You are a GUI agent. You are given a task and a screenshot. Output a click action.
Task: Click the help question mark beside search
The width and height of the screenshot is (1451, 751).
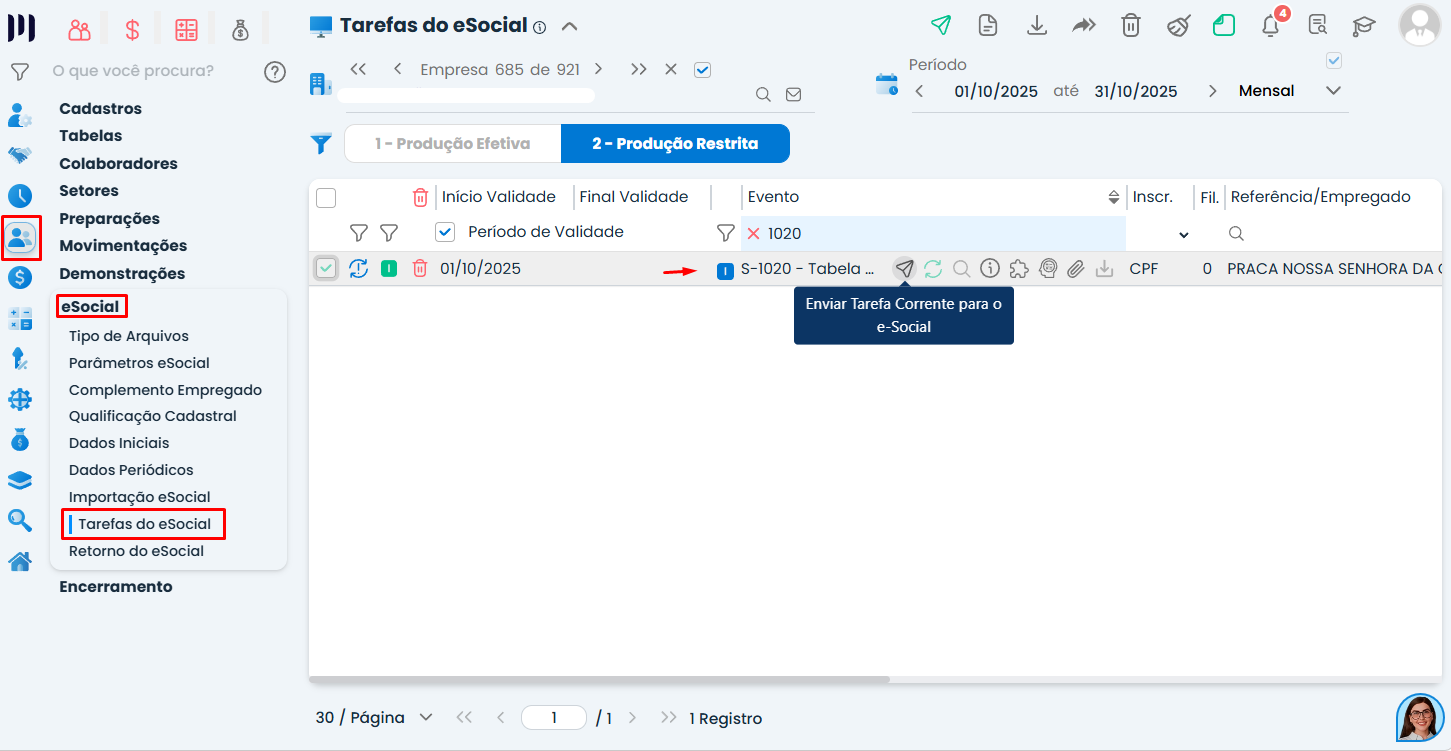(x=275, y=72)
